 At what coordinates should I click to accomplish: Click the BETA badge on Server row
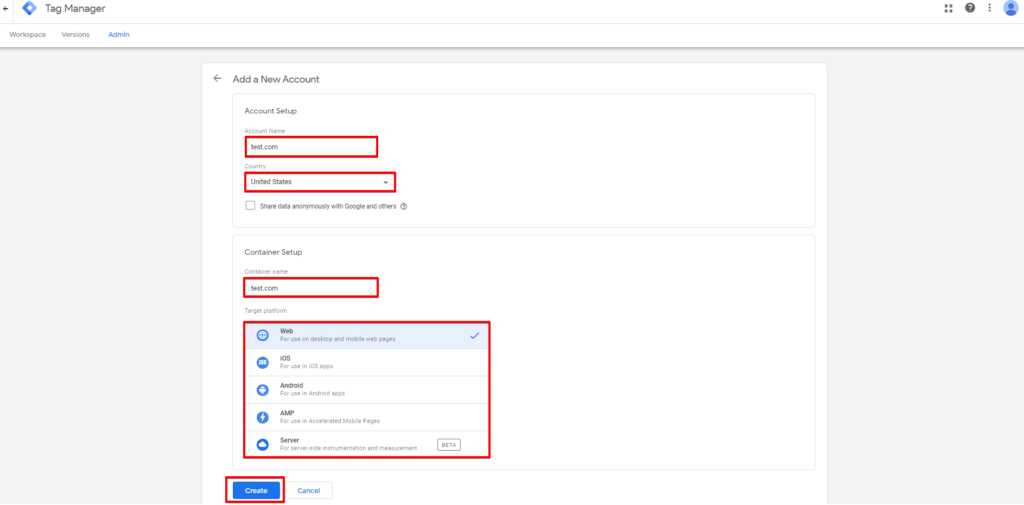pyautogui.click(x=449, y=445)
